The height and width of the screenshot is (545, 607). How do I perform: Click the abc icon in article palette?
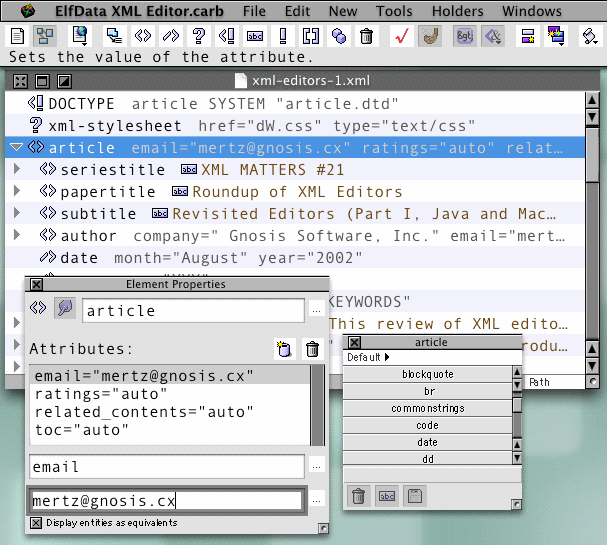click(387, 495)
